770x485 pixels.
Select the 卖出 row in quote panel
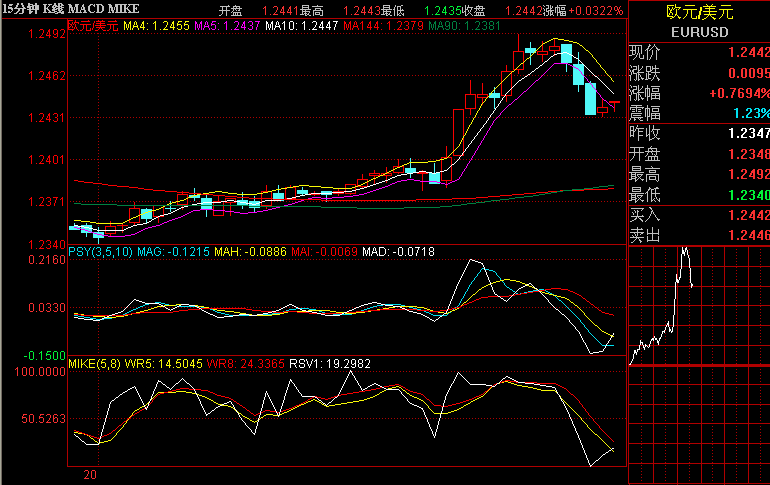pyautogui.click(x=699, y=236)
